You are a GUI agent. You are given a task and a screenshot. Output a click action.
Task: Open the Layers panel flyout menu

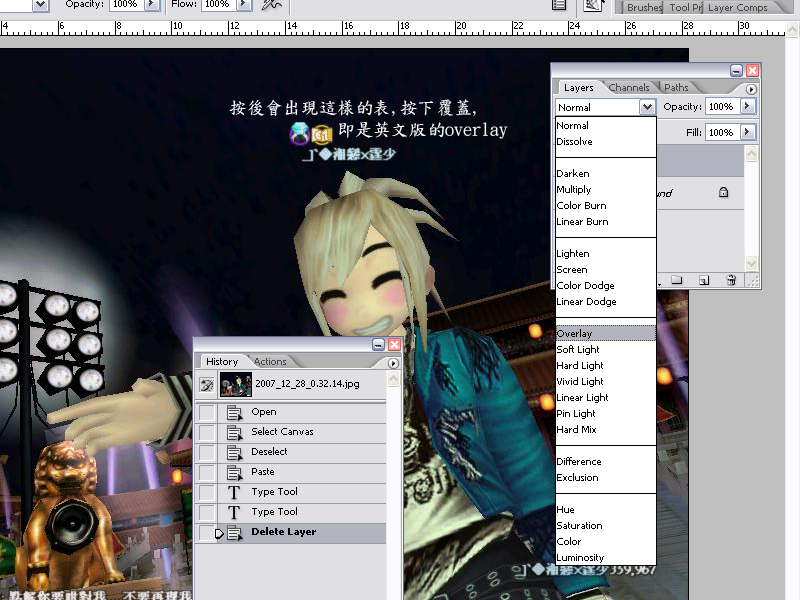click(751, 89)
